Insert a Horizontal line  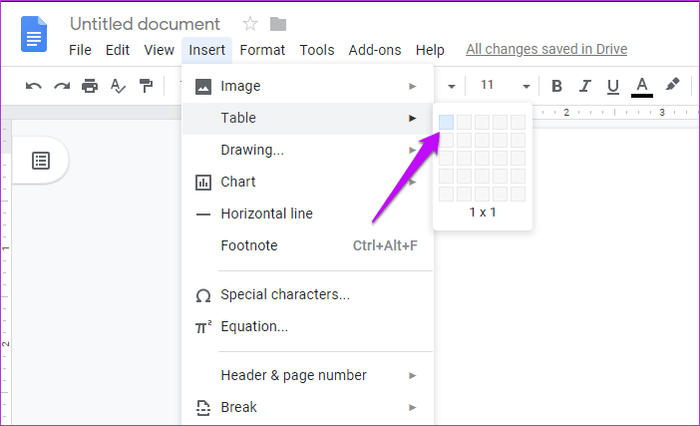point(308,214)
